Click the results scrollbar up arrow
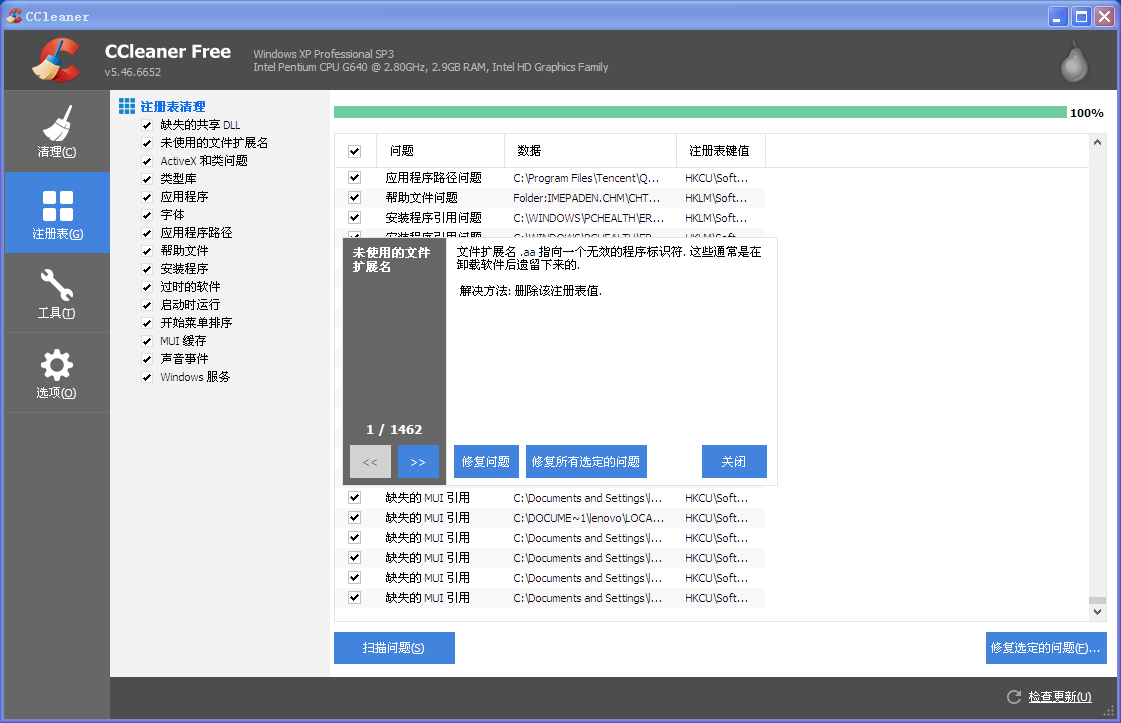 [x=1097, y=142]
